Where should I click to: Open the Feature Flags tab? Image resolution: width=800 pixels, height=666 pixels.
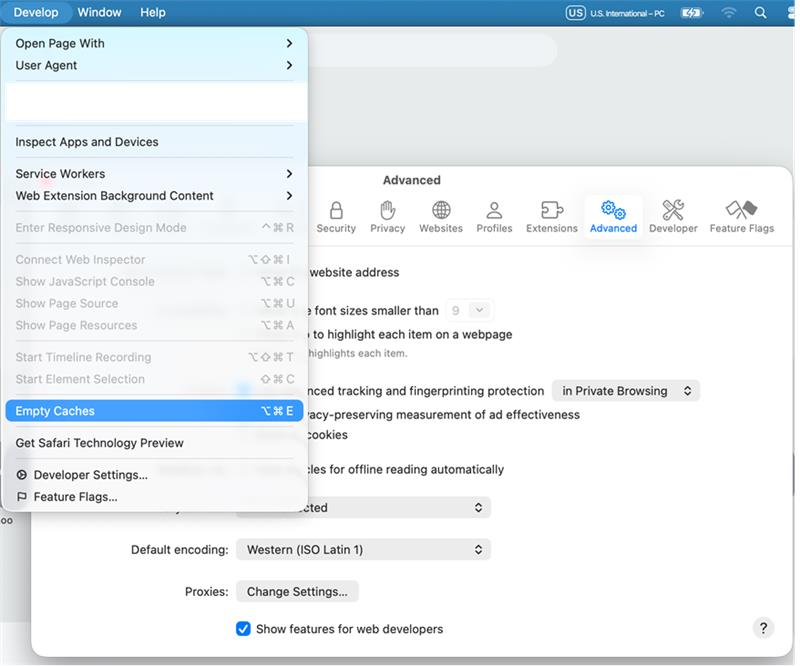pos(741,217)
